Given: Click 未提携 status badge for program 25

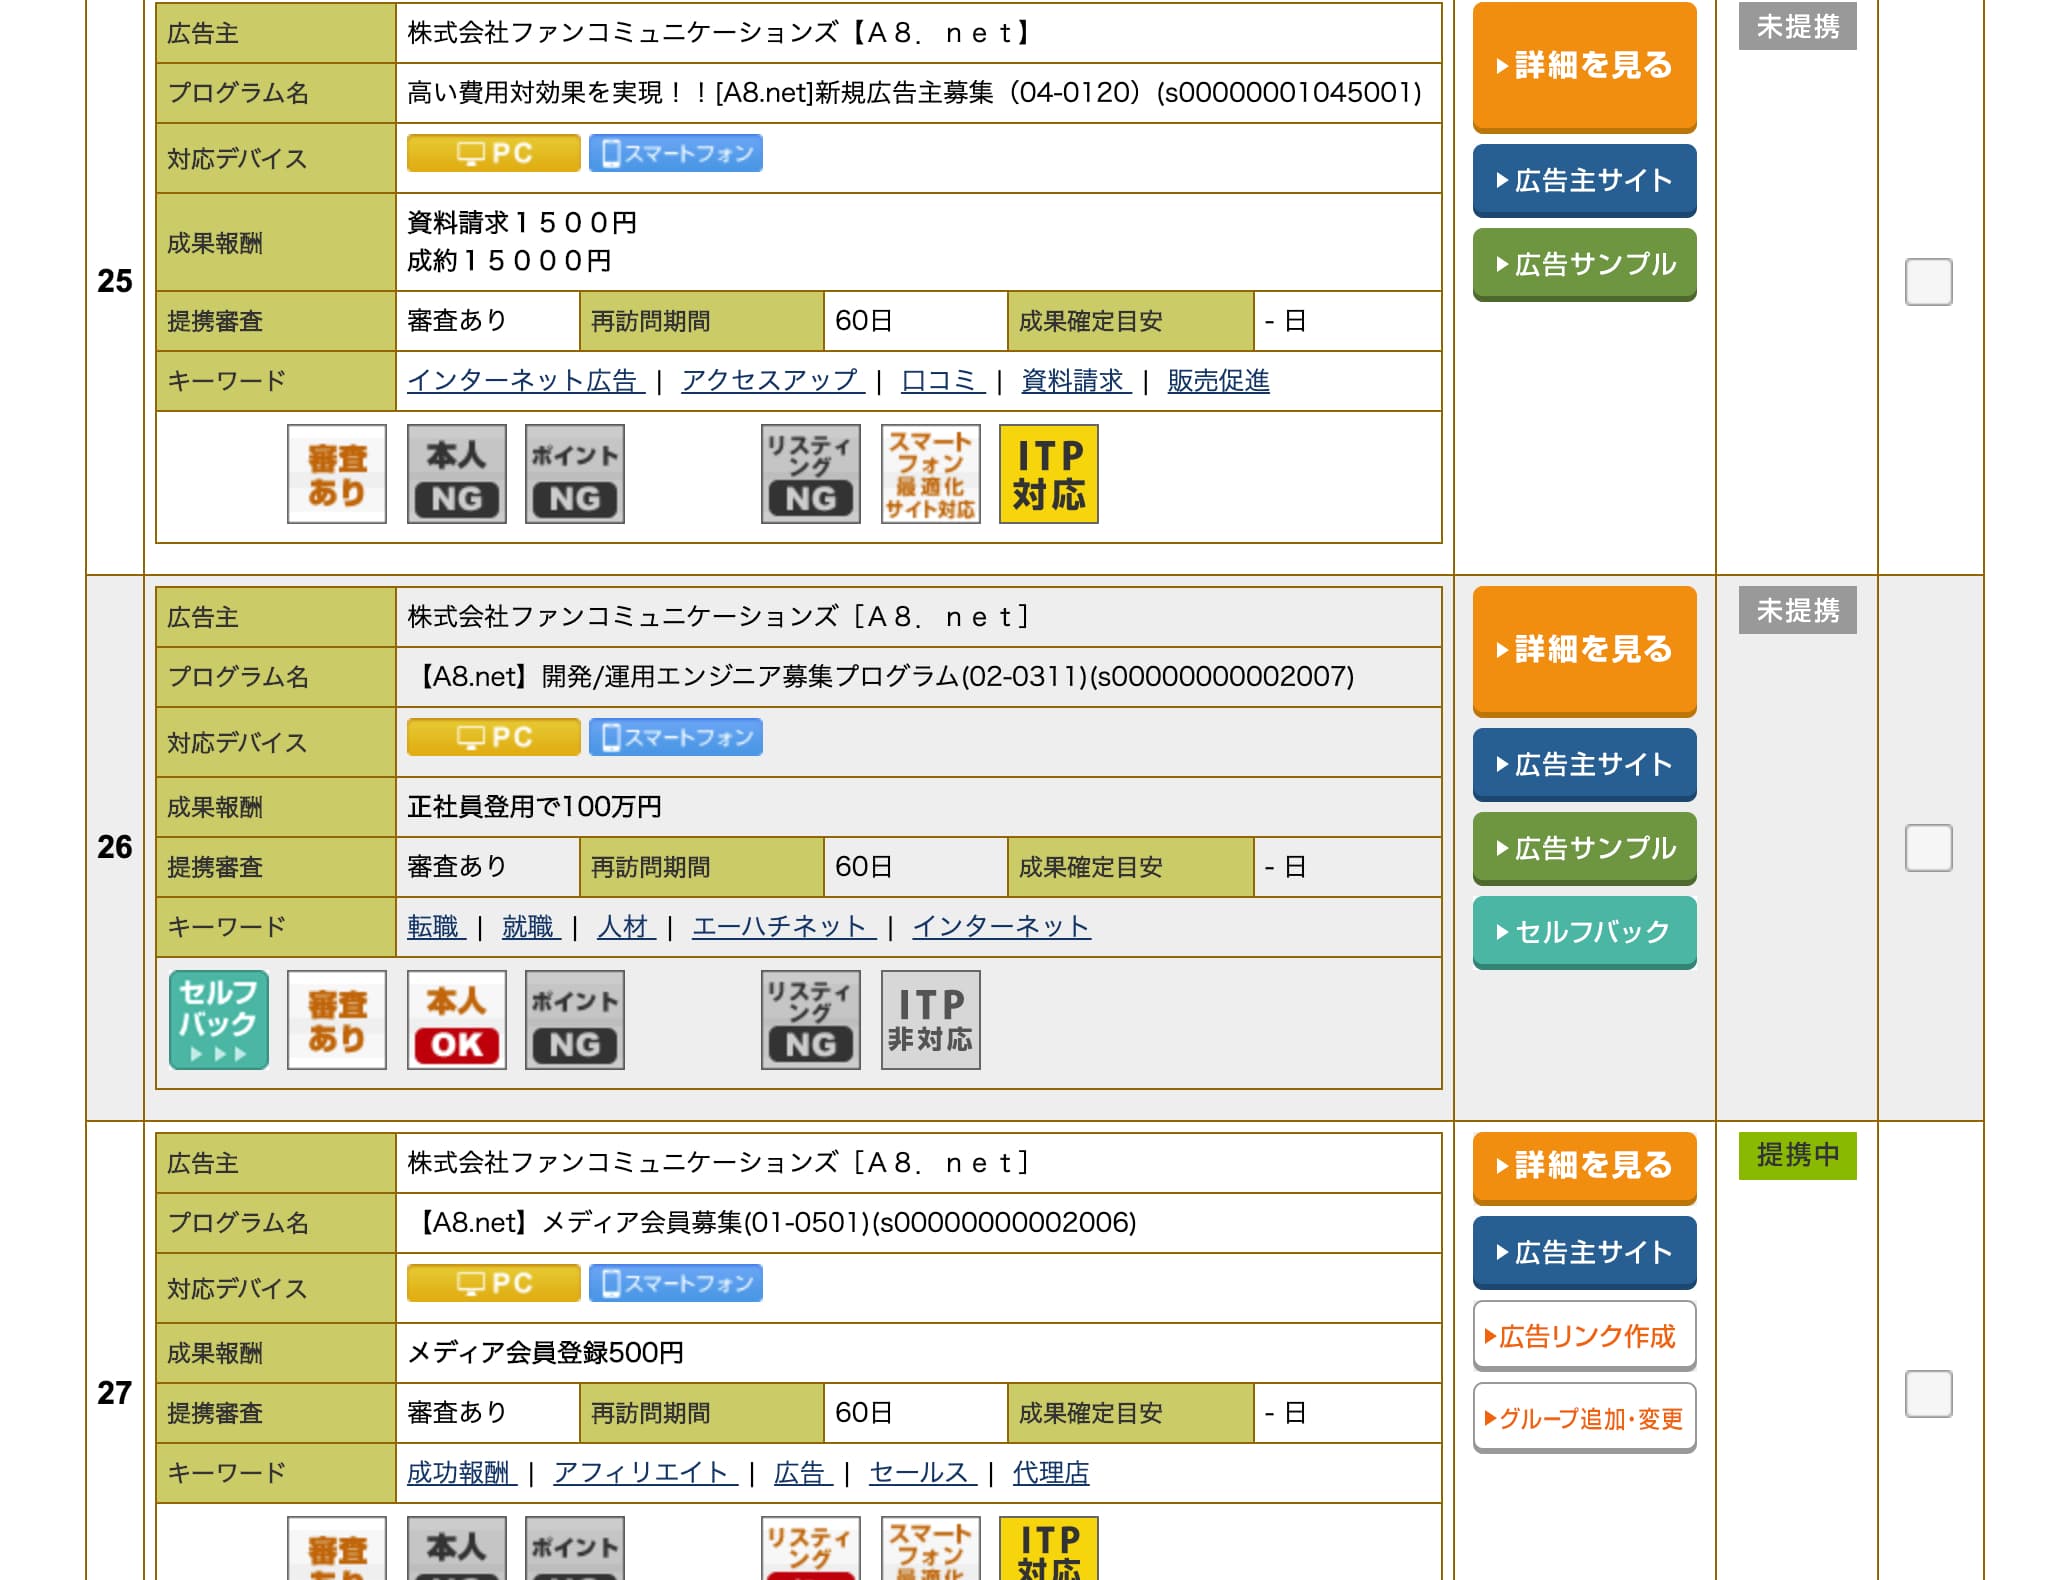Looking at the screenshot, I should [1798, 26].
